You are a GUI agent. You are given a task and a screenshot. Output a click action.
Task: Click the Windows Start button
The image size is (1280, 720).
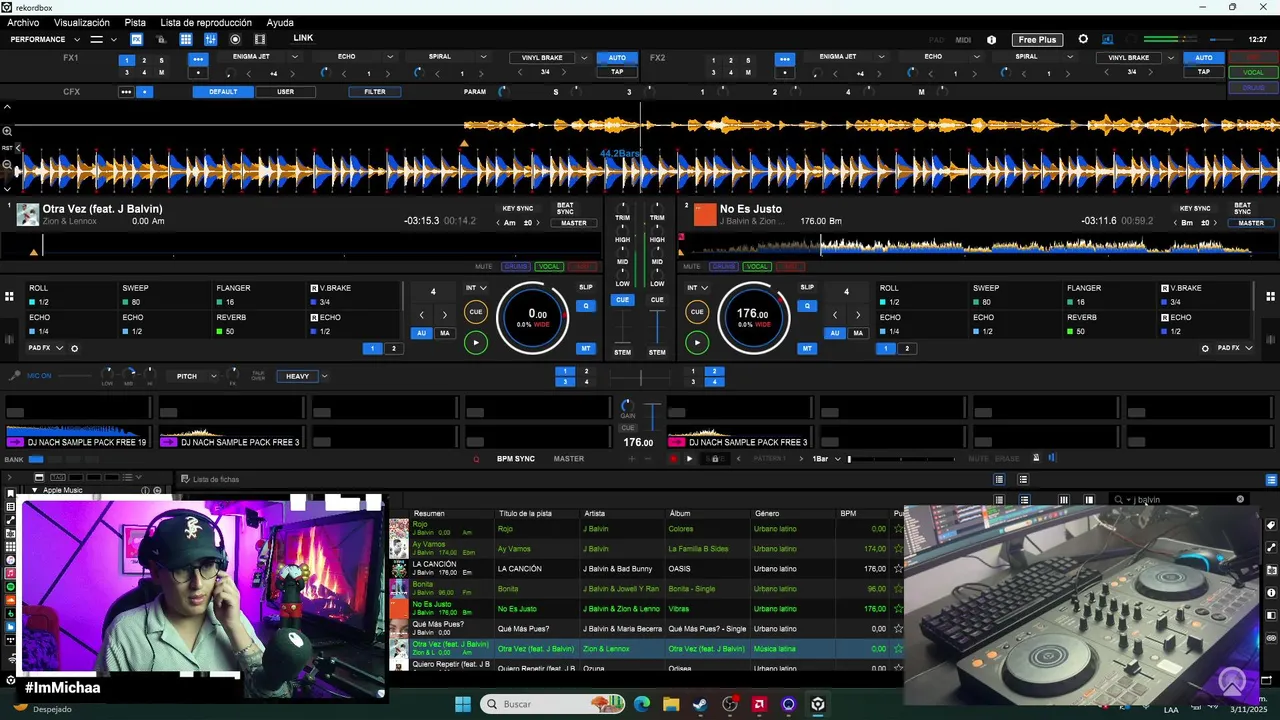click(463, 704)
